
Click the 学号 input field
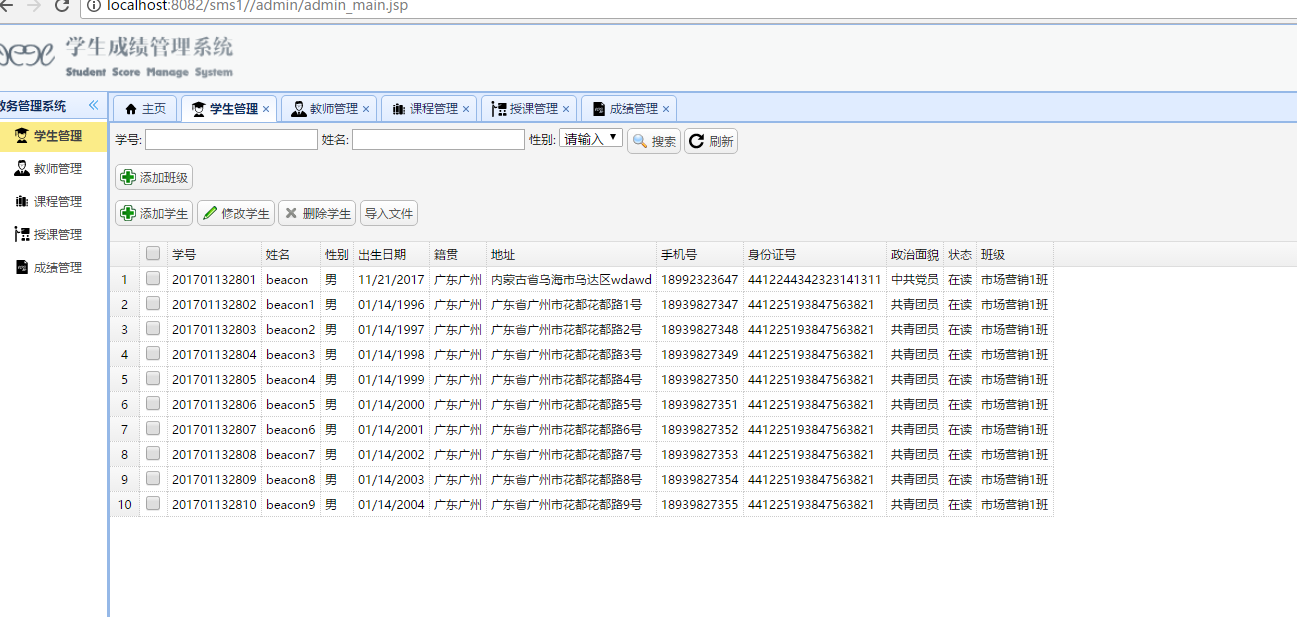231,140
